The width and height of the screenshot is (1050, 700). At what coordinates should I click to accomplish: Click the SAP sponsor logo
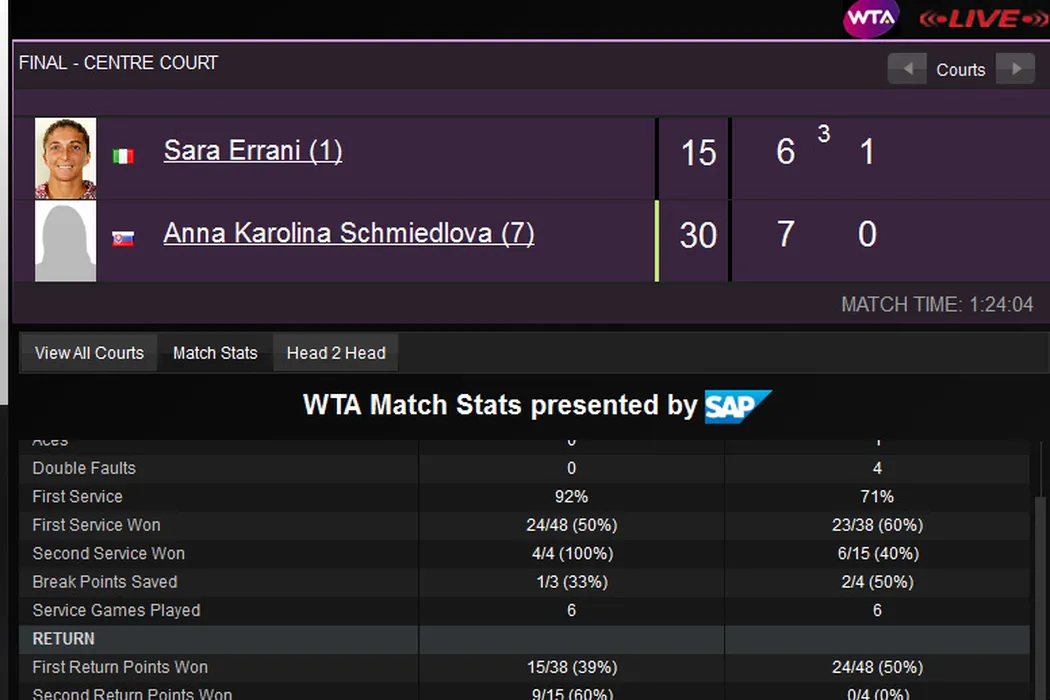pyautogui.click(x=738, y=406)
